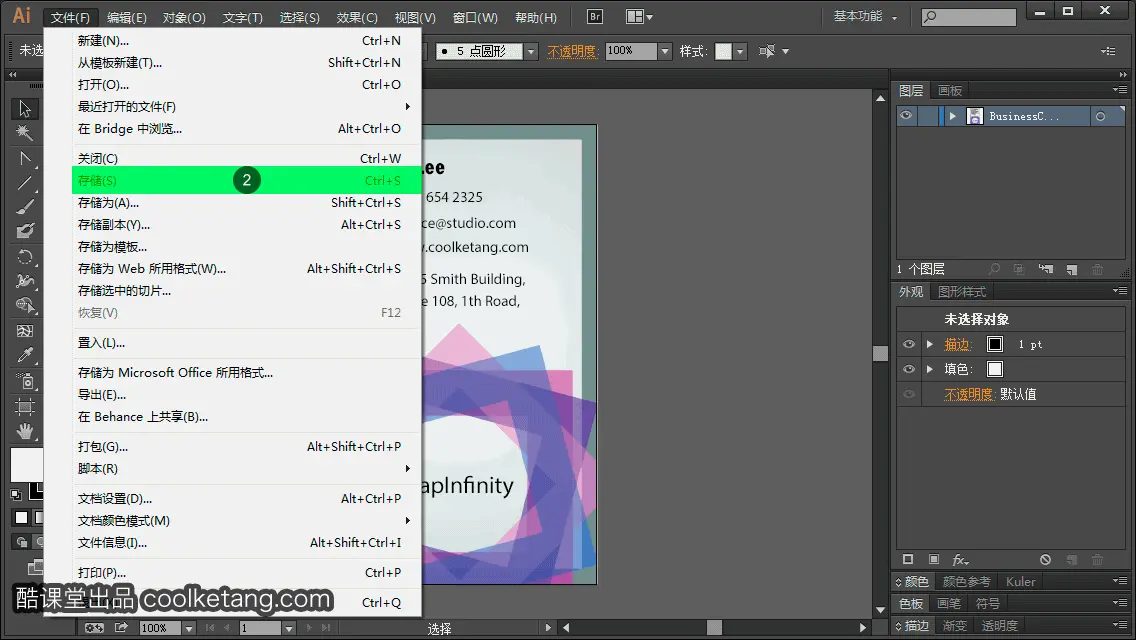Switch to the 渐变 tab

click(954, 626)
